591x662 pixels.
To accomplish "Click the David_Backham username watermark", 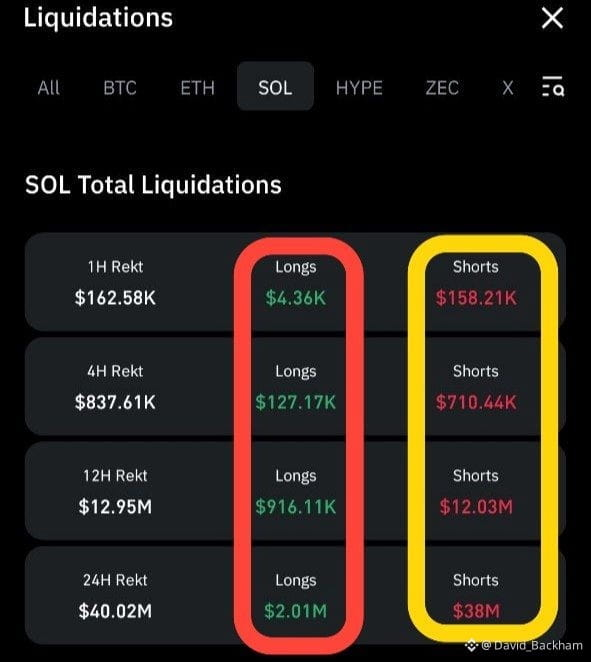I will [x=532, y=645].
